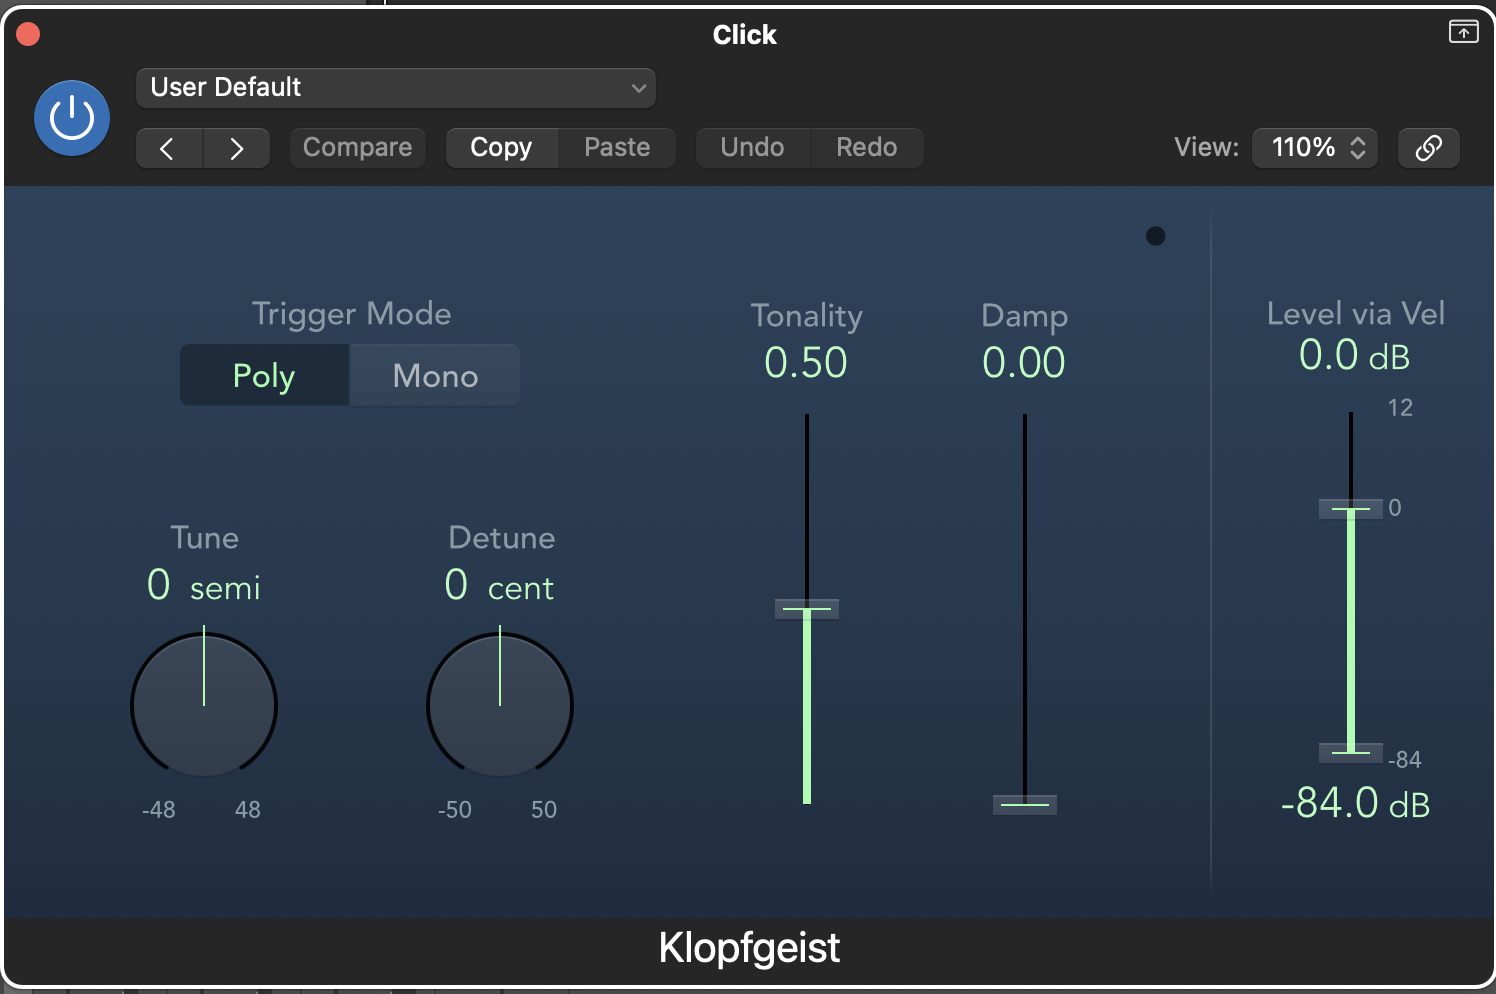Click the Tonality slider handle
This screenshot has height=994, width=1496.
tap(807, 608)
